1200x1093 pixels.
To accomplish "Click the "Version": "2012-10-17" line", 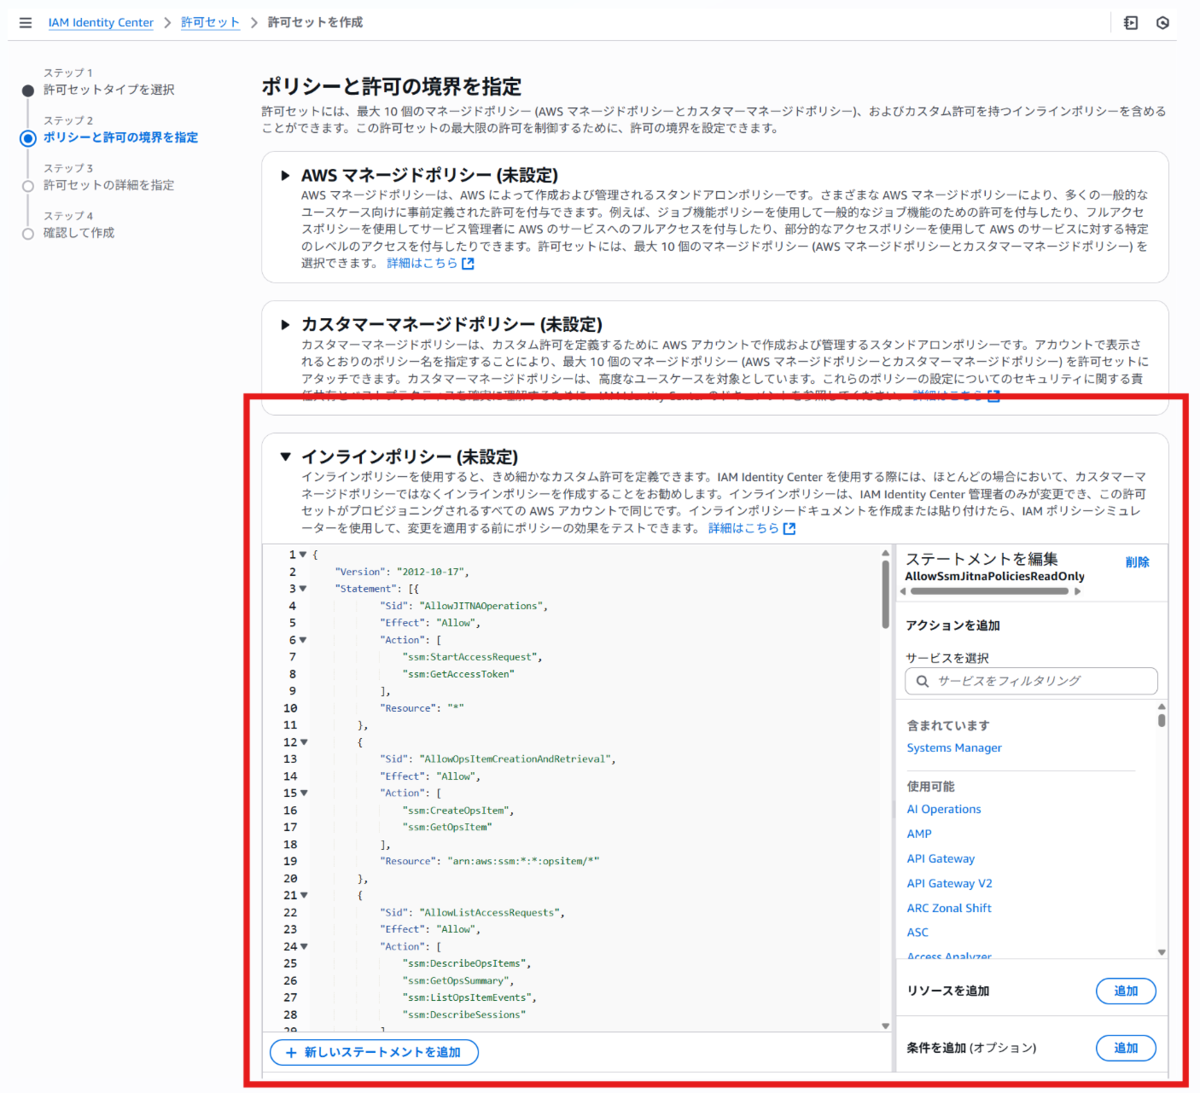I will click(x=402, y=572).
